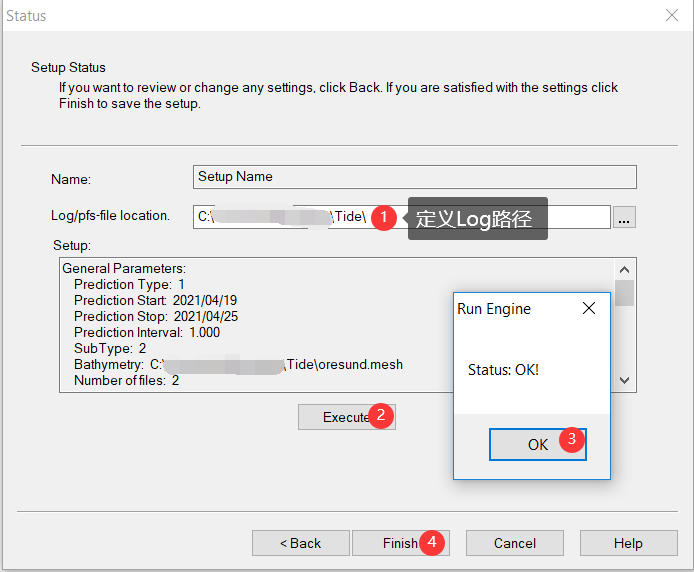Open Help for the Status page
The width and height of the screenshot is (694, 572).
(x=628, y=543)
